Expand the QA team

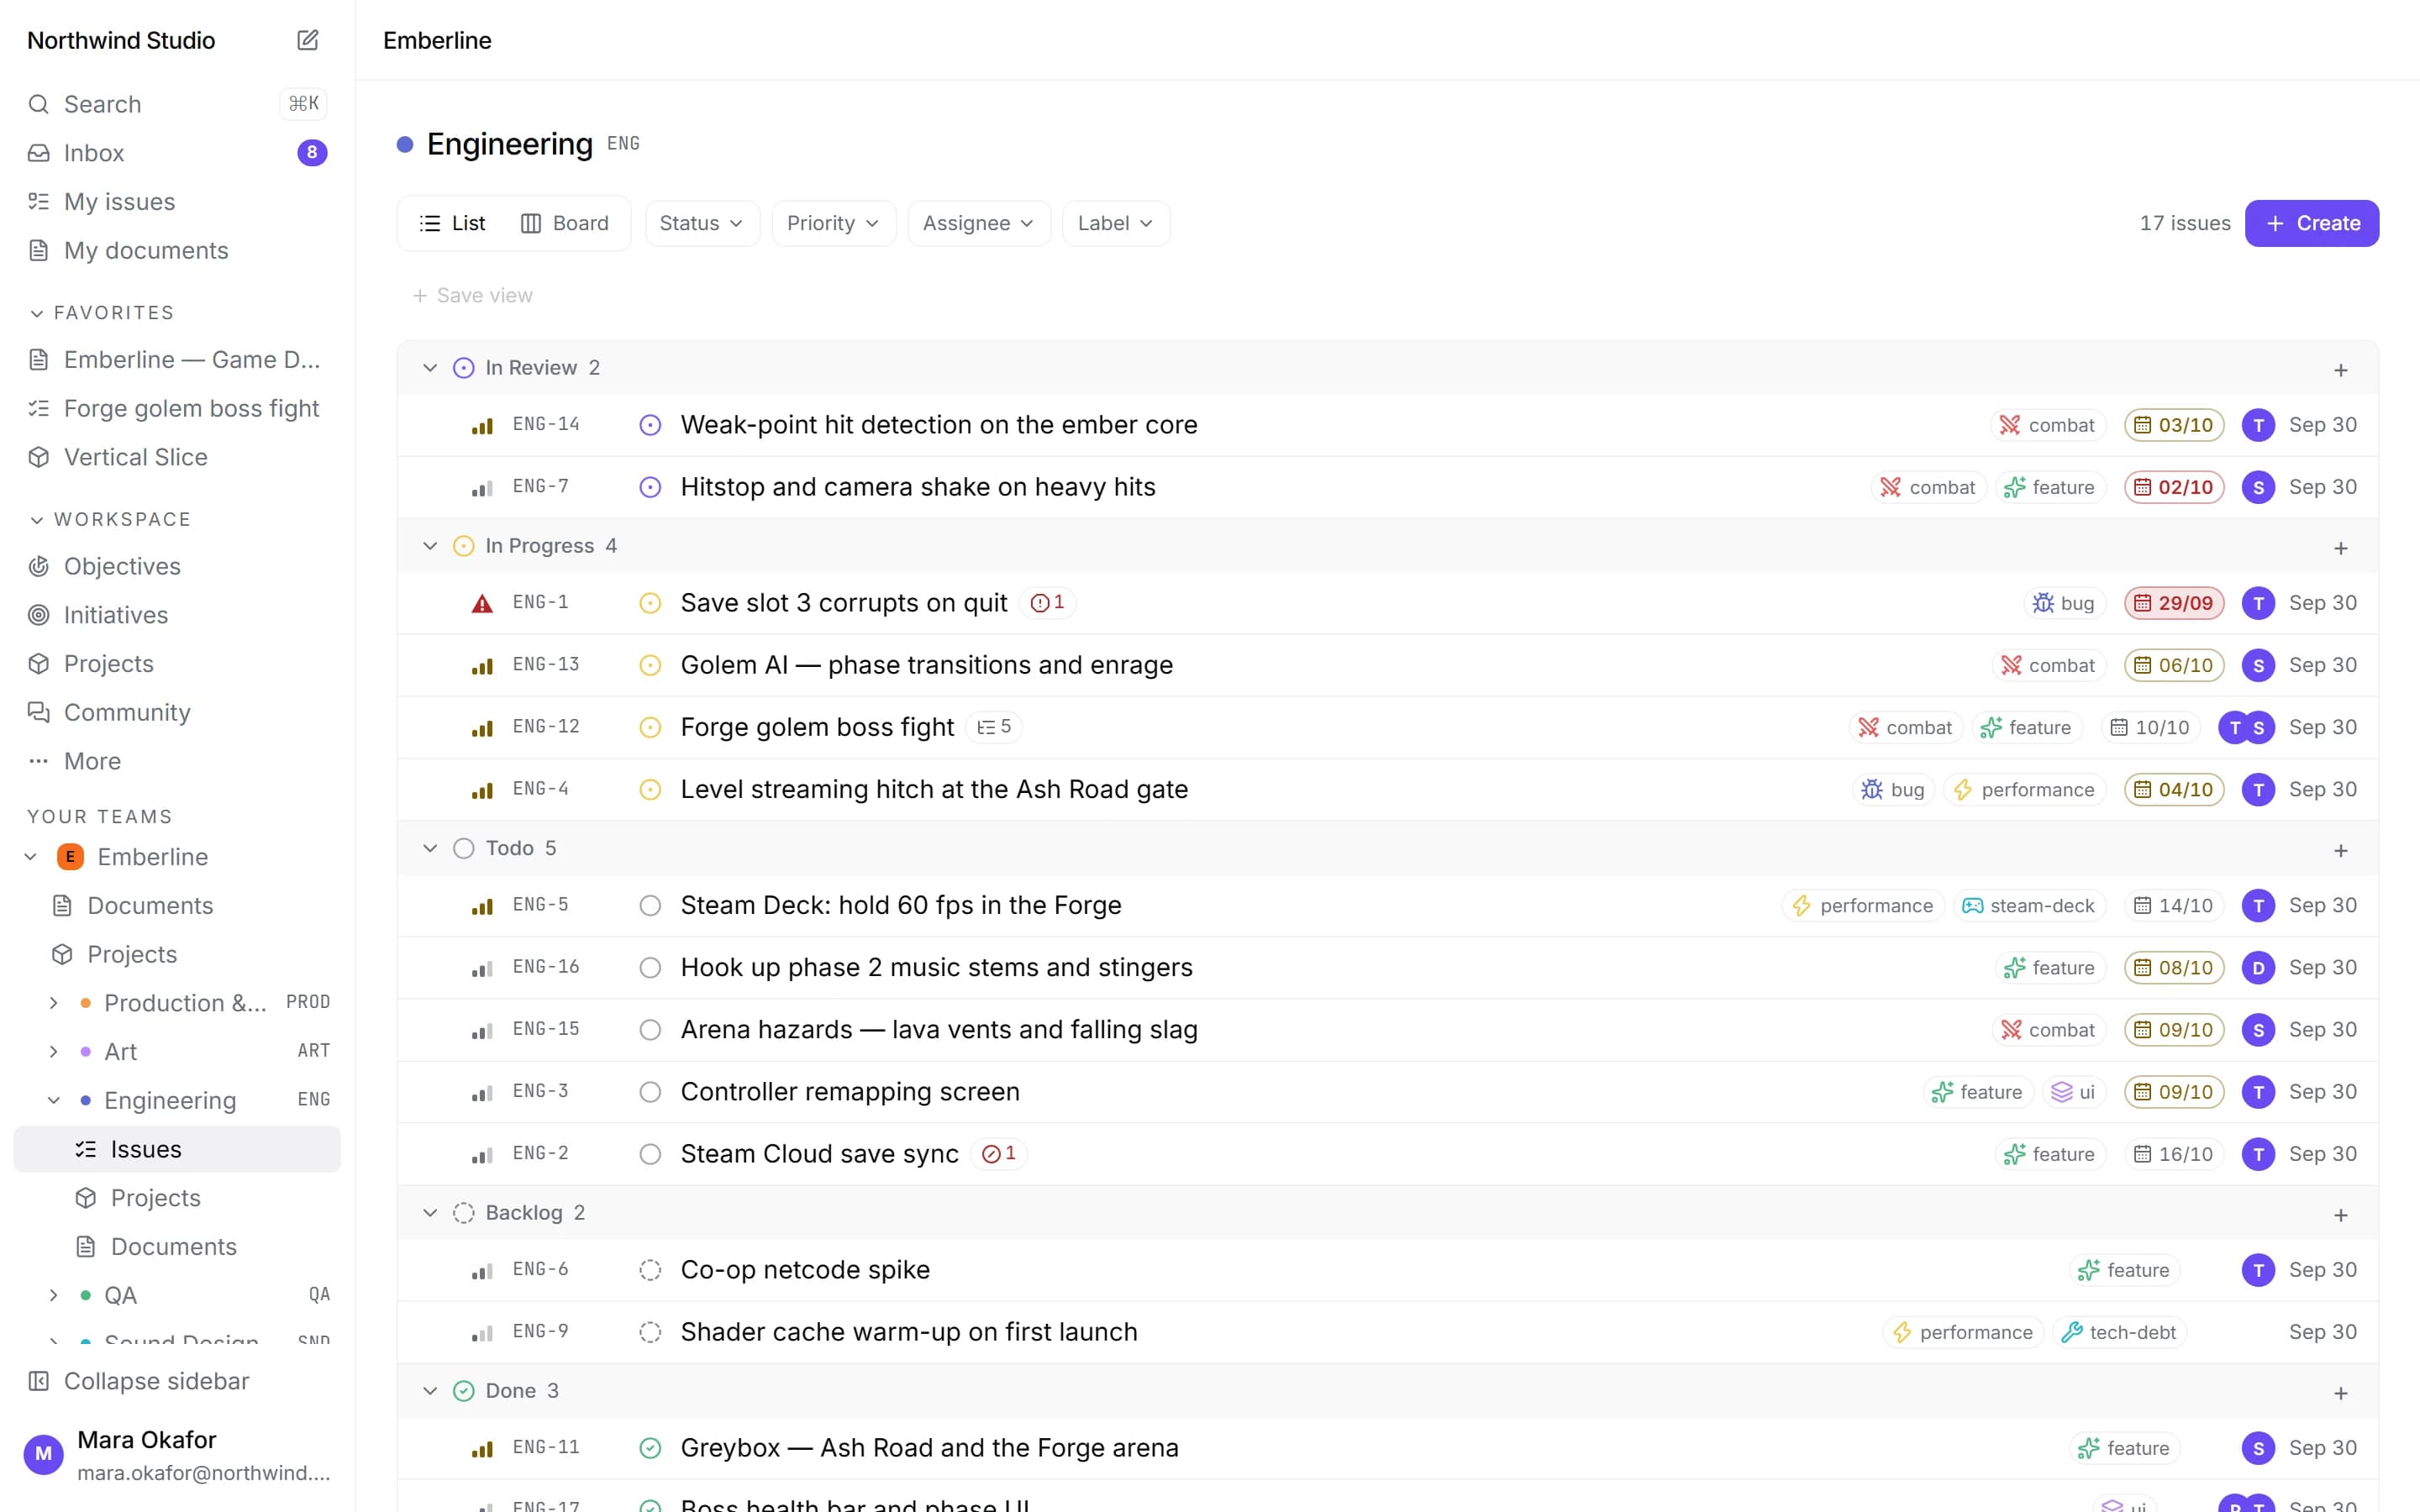[54, 1295]
